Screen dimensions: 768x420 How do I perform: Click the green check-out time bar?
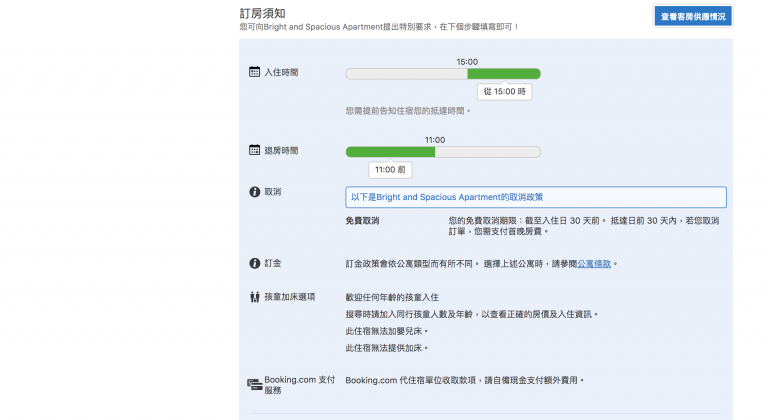tap(390, 152)
